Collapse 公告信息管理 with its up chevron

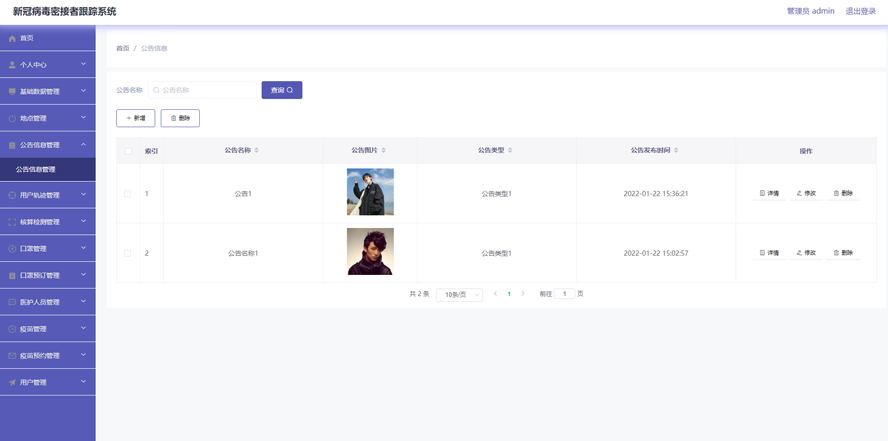tap(83, 144)
